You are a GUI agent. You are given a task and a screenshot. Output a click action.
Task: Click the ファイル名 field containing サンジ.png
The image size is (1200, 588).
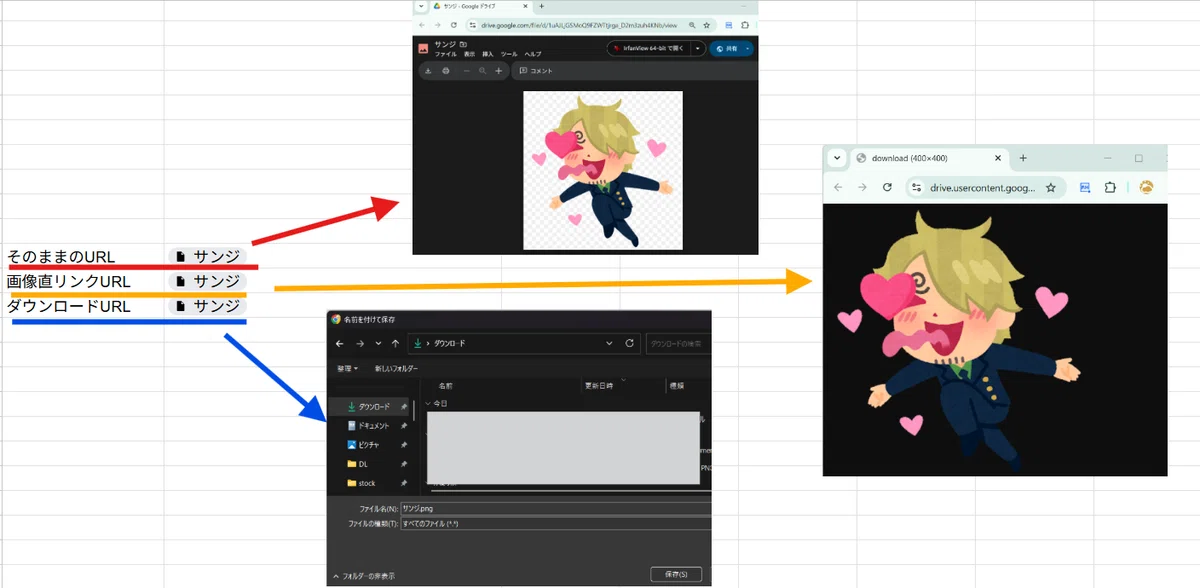point(555,508)
